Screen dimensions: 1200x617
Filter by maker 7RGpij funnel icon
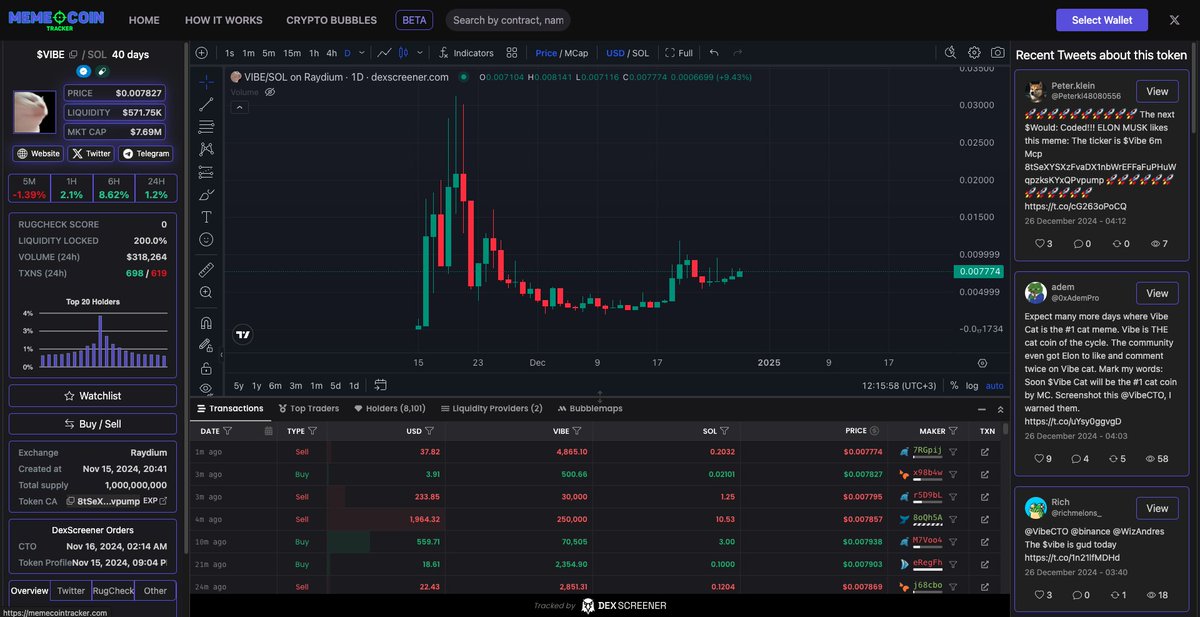953,451
